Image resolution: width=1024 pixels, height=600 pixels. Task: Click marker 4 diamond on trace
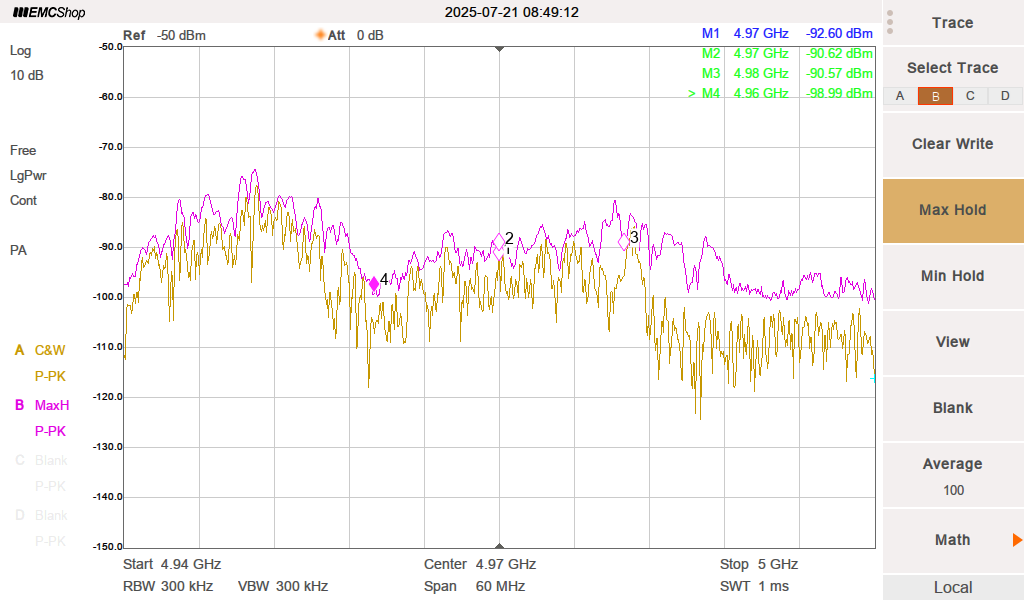pos(374,284)
